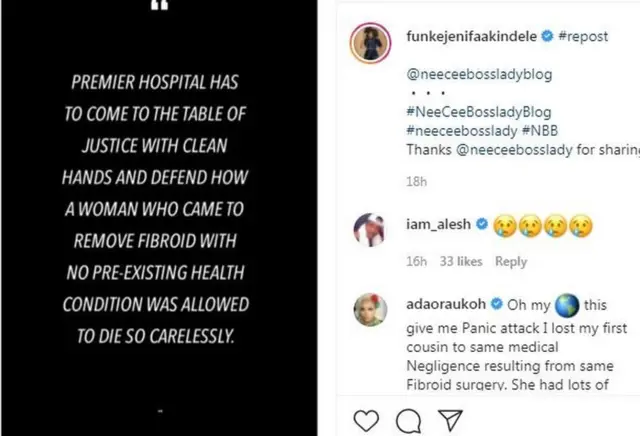Visit the @neeceebossladyblog mention
640x436 pixels.
point(479,74)
